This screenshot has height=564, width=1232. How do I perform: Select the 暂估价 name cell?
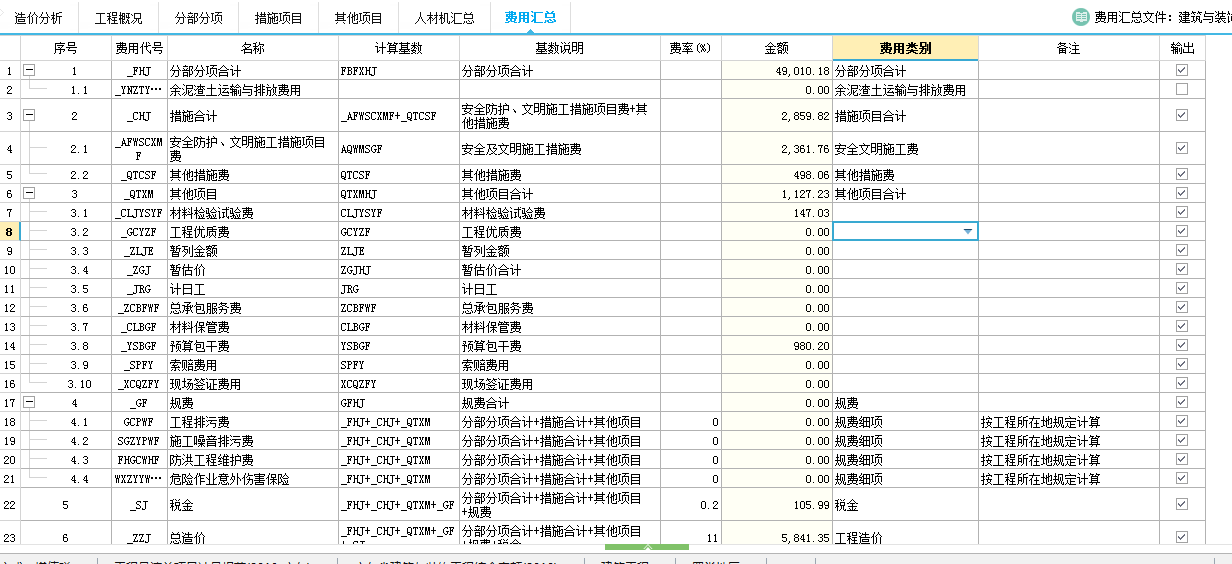click(253, 270)
